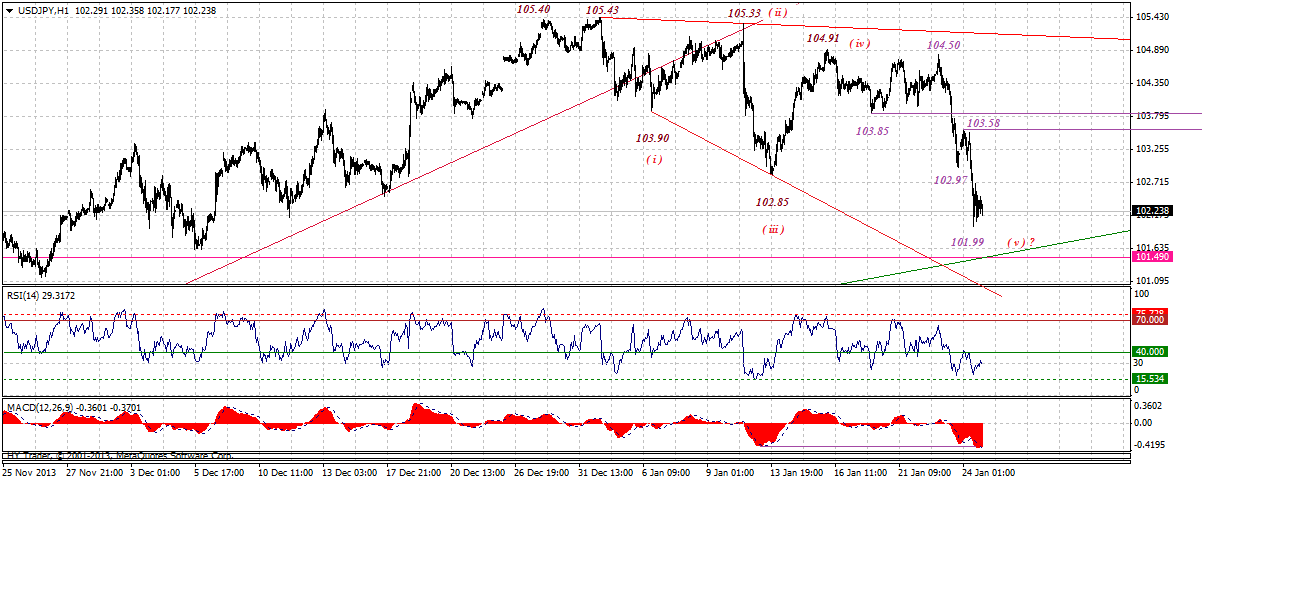Select the purple 102.97 annotation
Screen dimensions: 1291x601
[x=950, y=180]
